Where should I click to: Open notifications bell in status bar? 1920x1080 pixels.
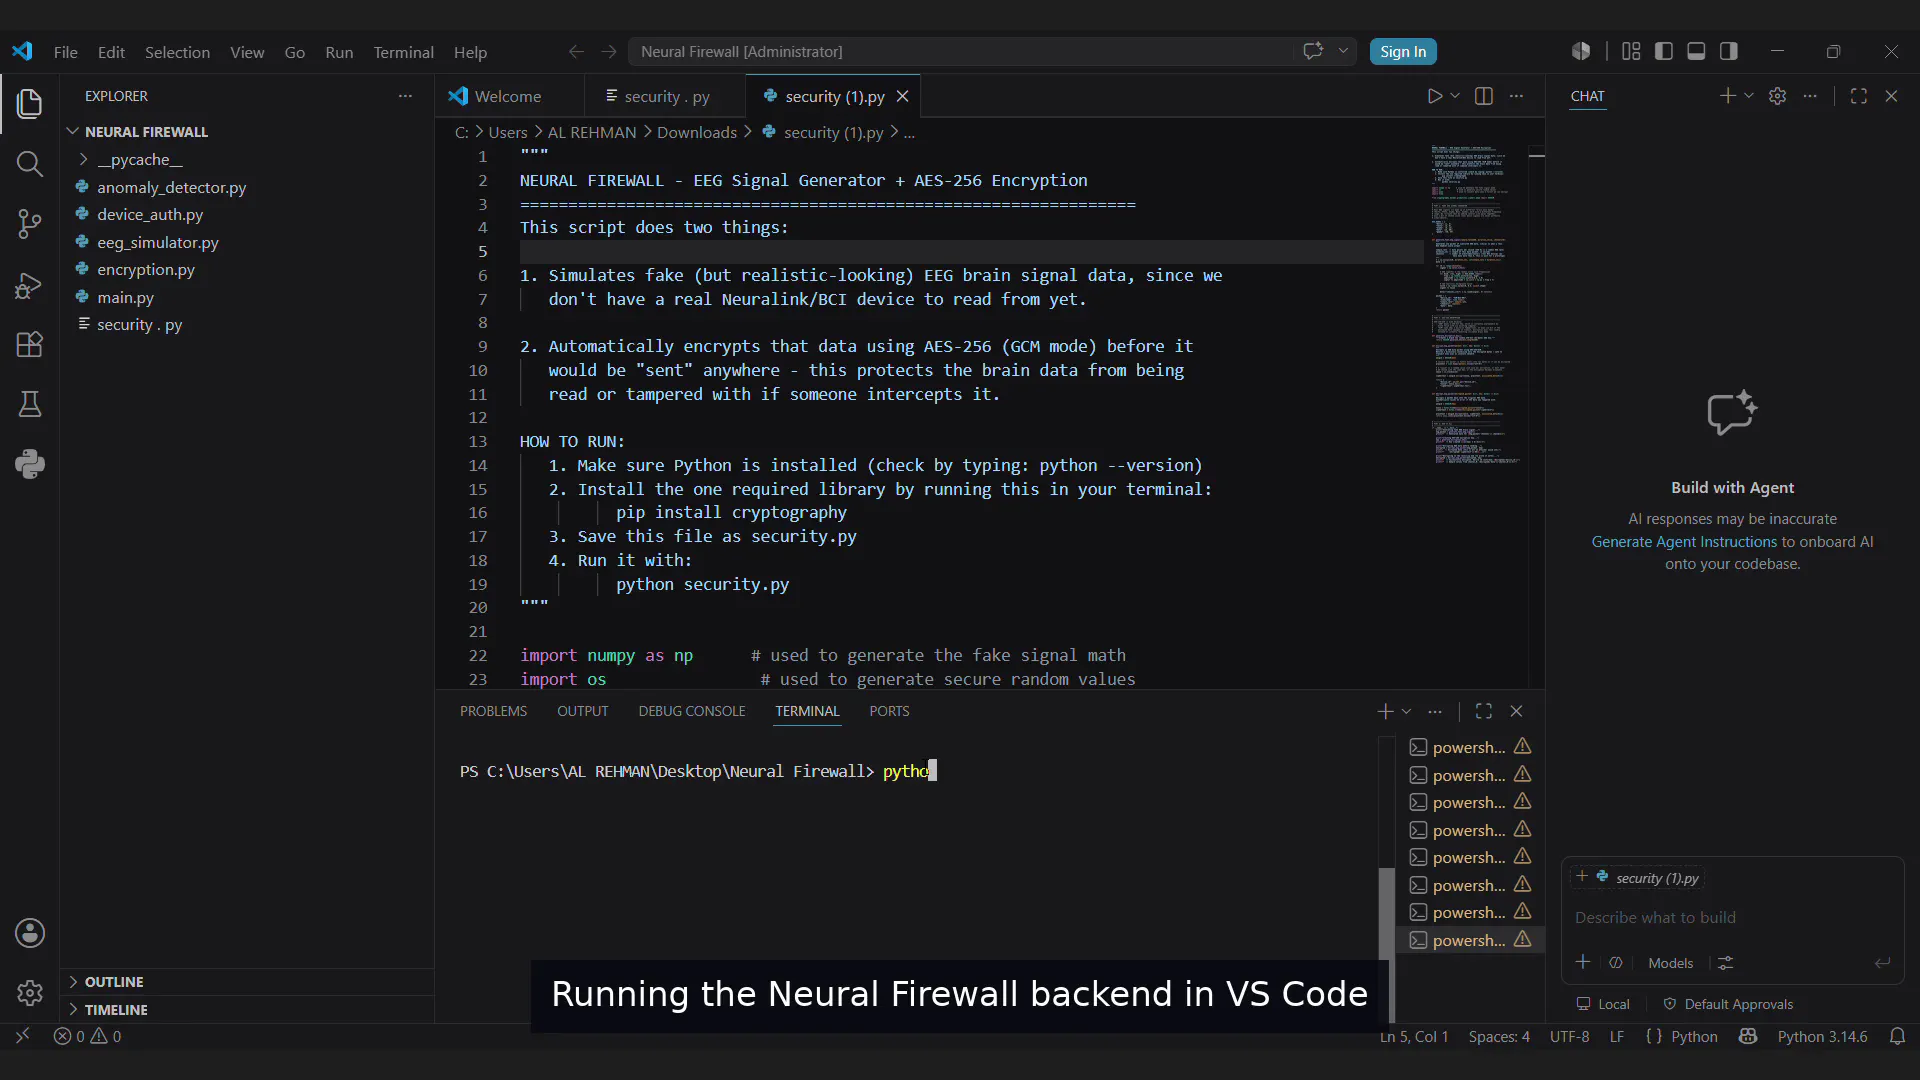(x=1897, y=1037)
